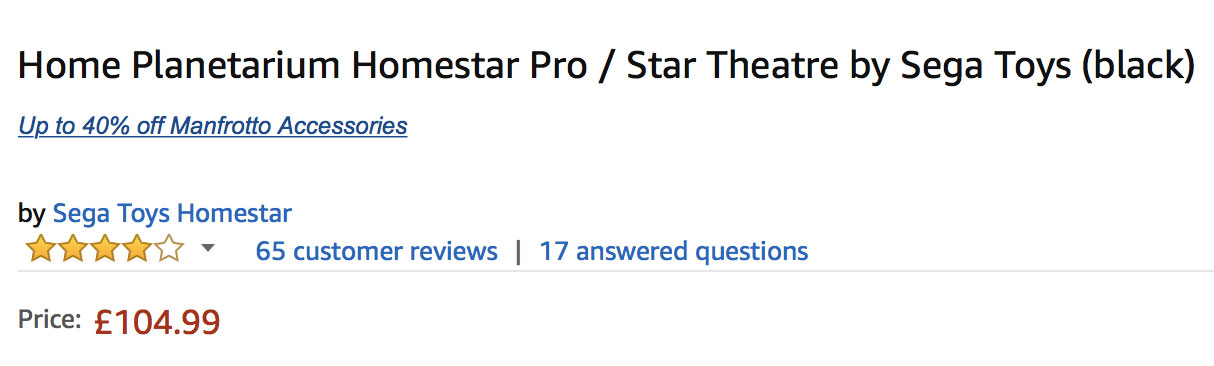Viewport: 1214px width, 366px height.
Task: Click the £104.99 price value
Action: [157, 322]
